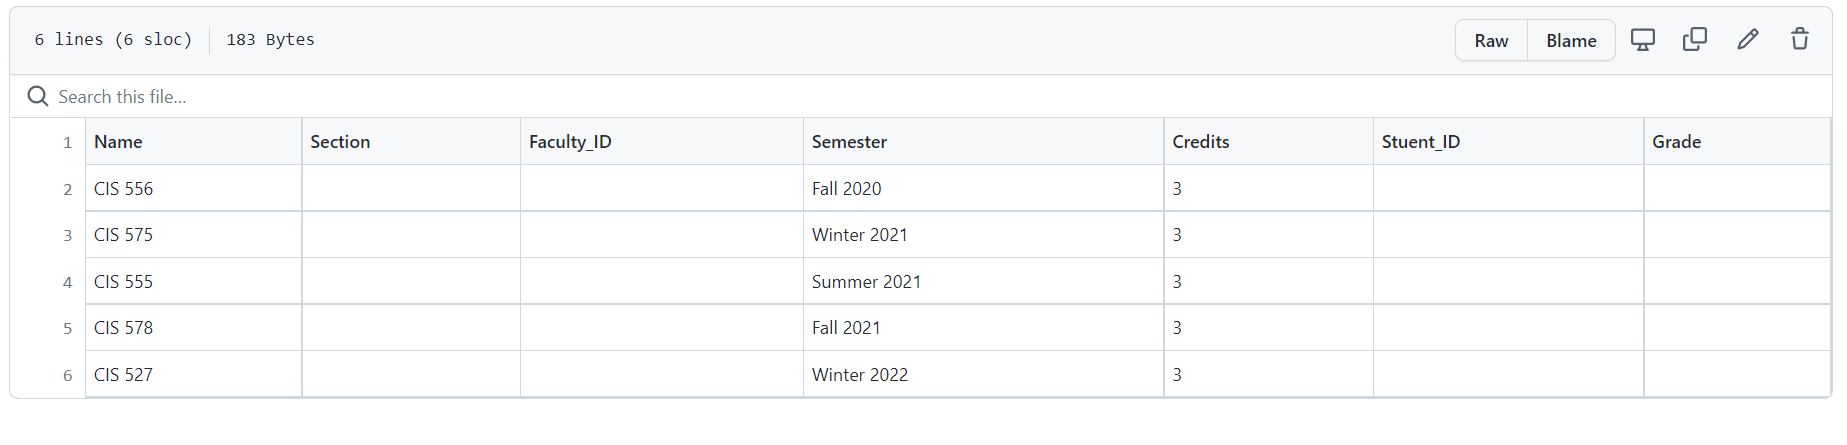Click the CIS 556 cell
1847x445 pixels.
pyautogui.click(x=124, y=189)
